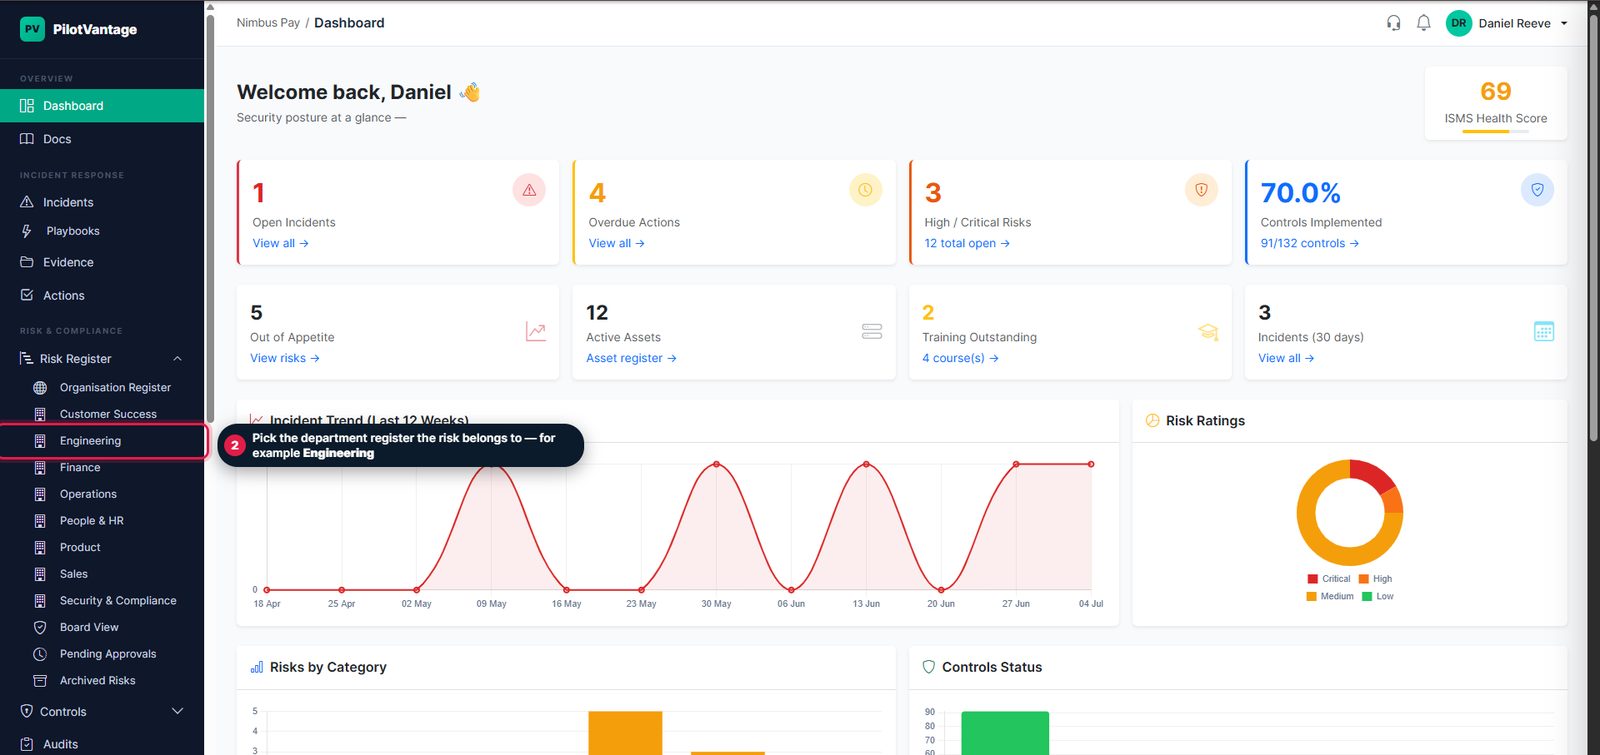Click the Risks by Category heading text
1600x755 pixels.
tap(328, 667)
